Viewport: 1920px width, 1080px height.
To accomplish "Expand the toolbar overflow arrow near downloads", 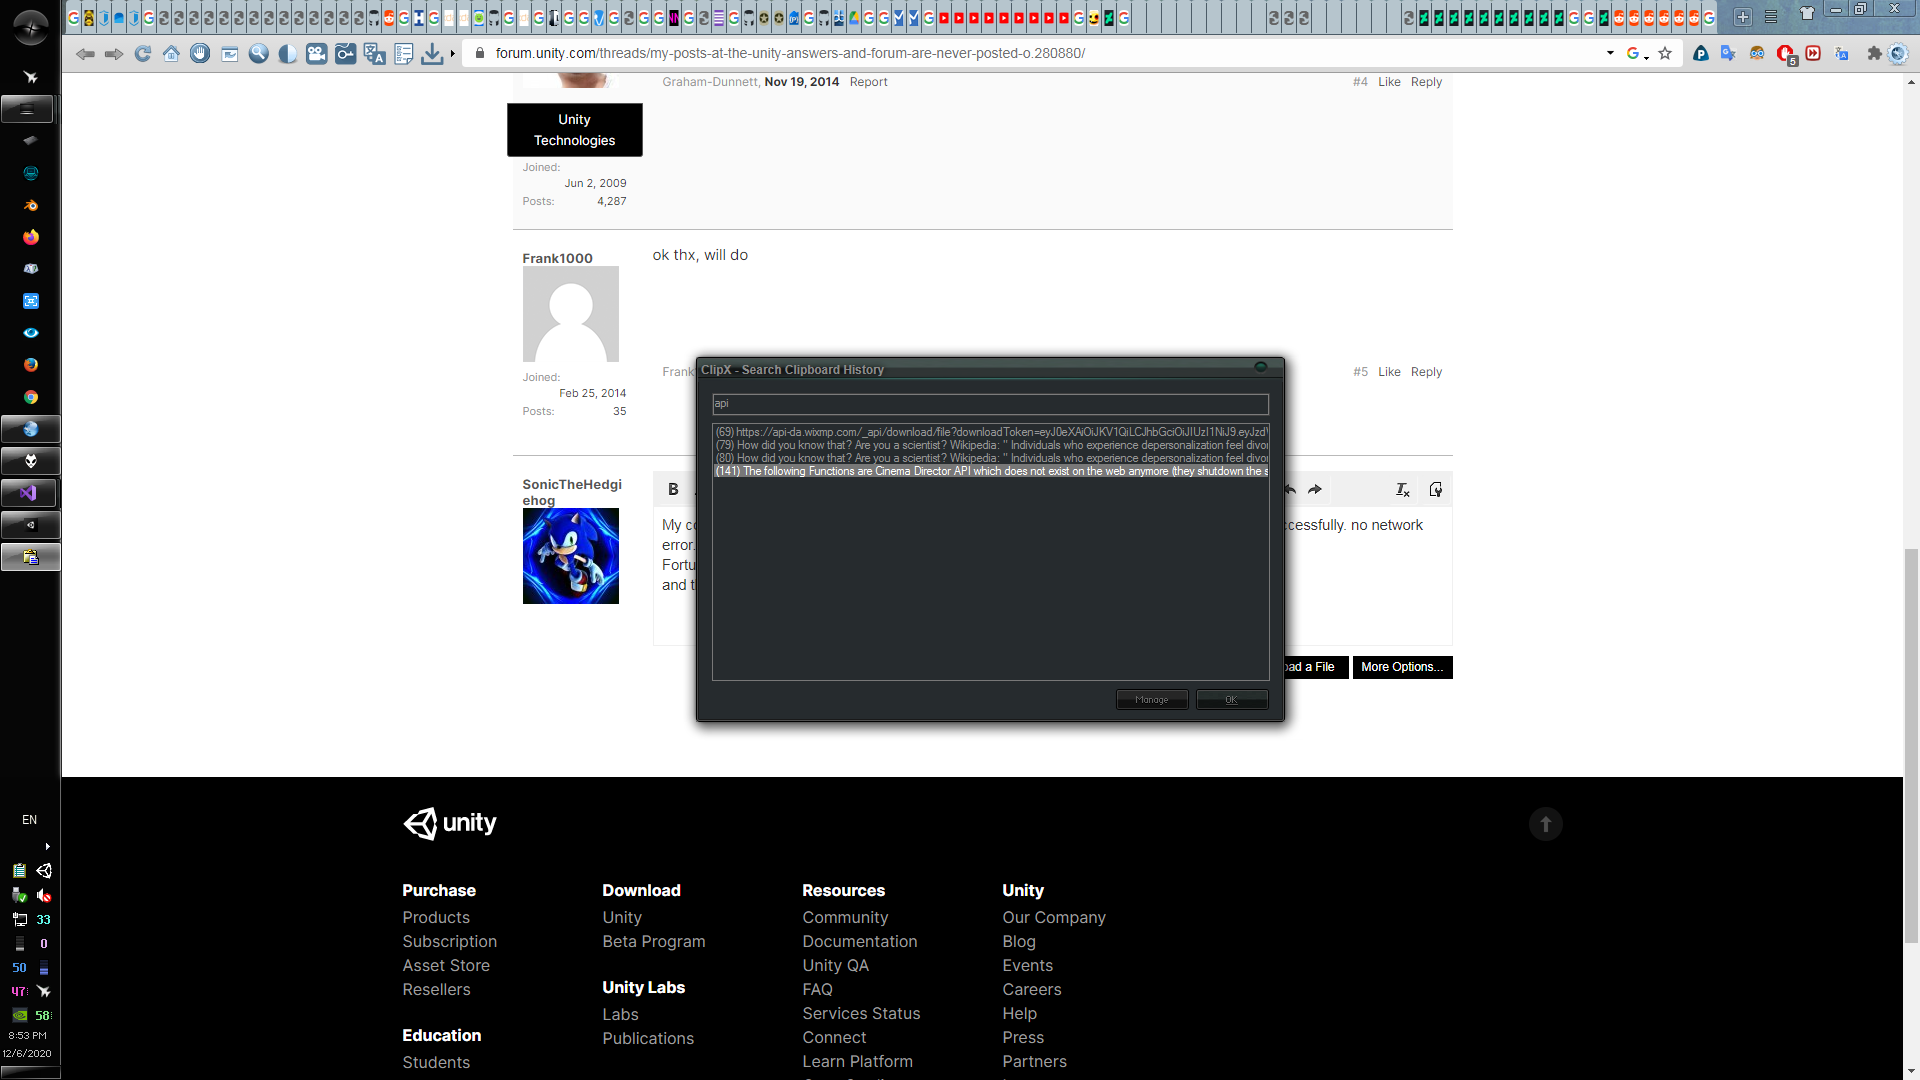I will click(453, 54).
